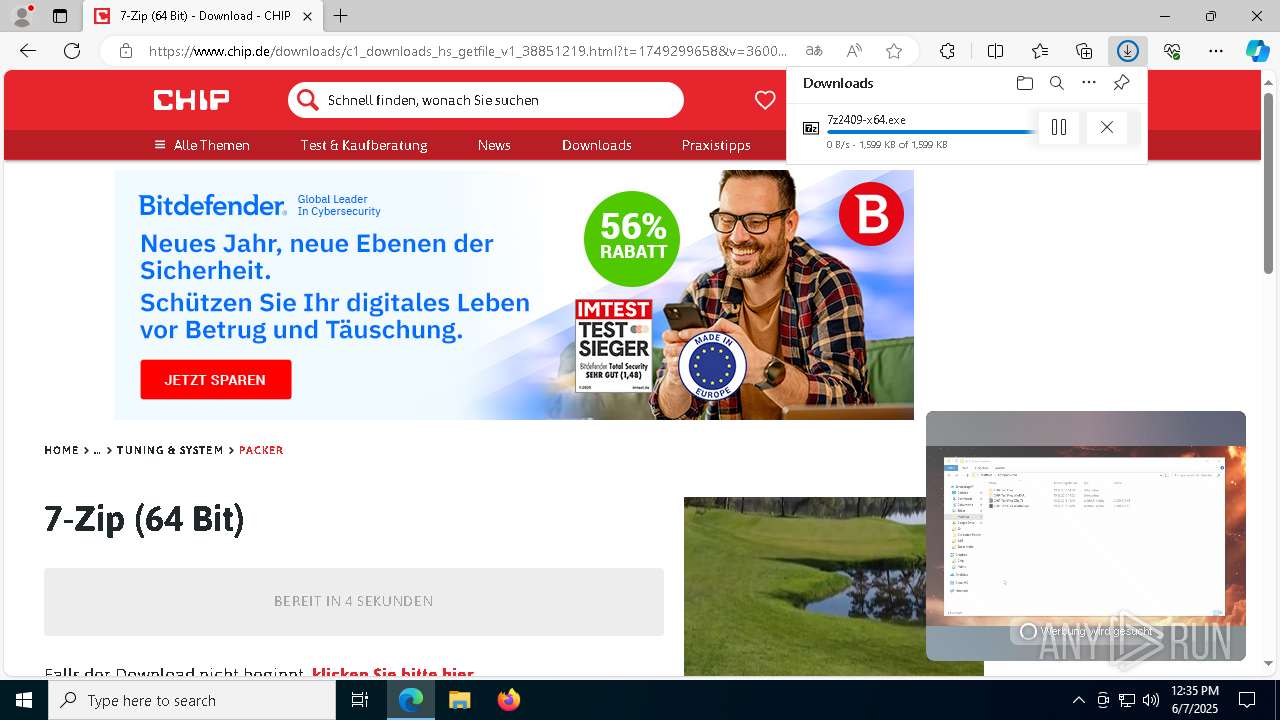
Task: Refresh the current page
Action: pyautogui.click(x=72, y=51)
